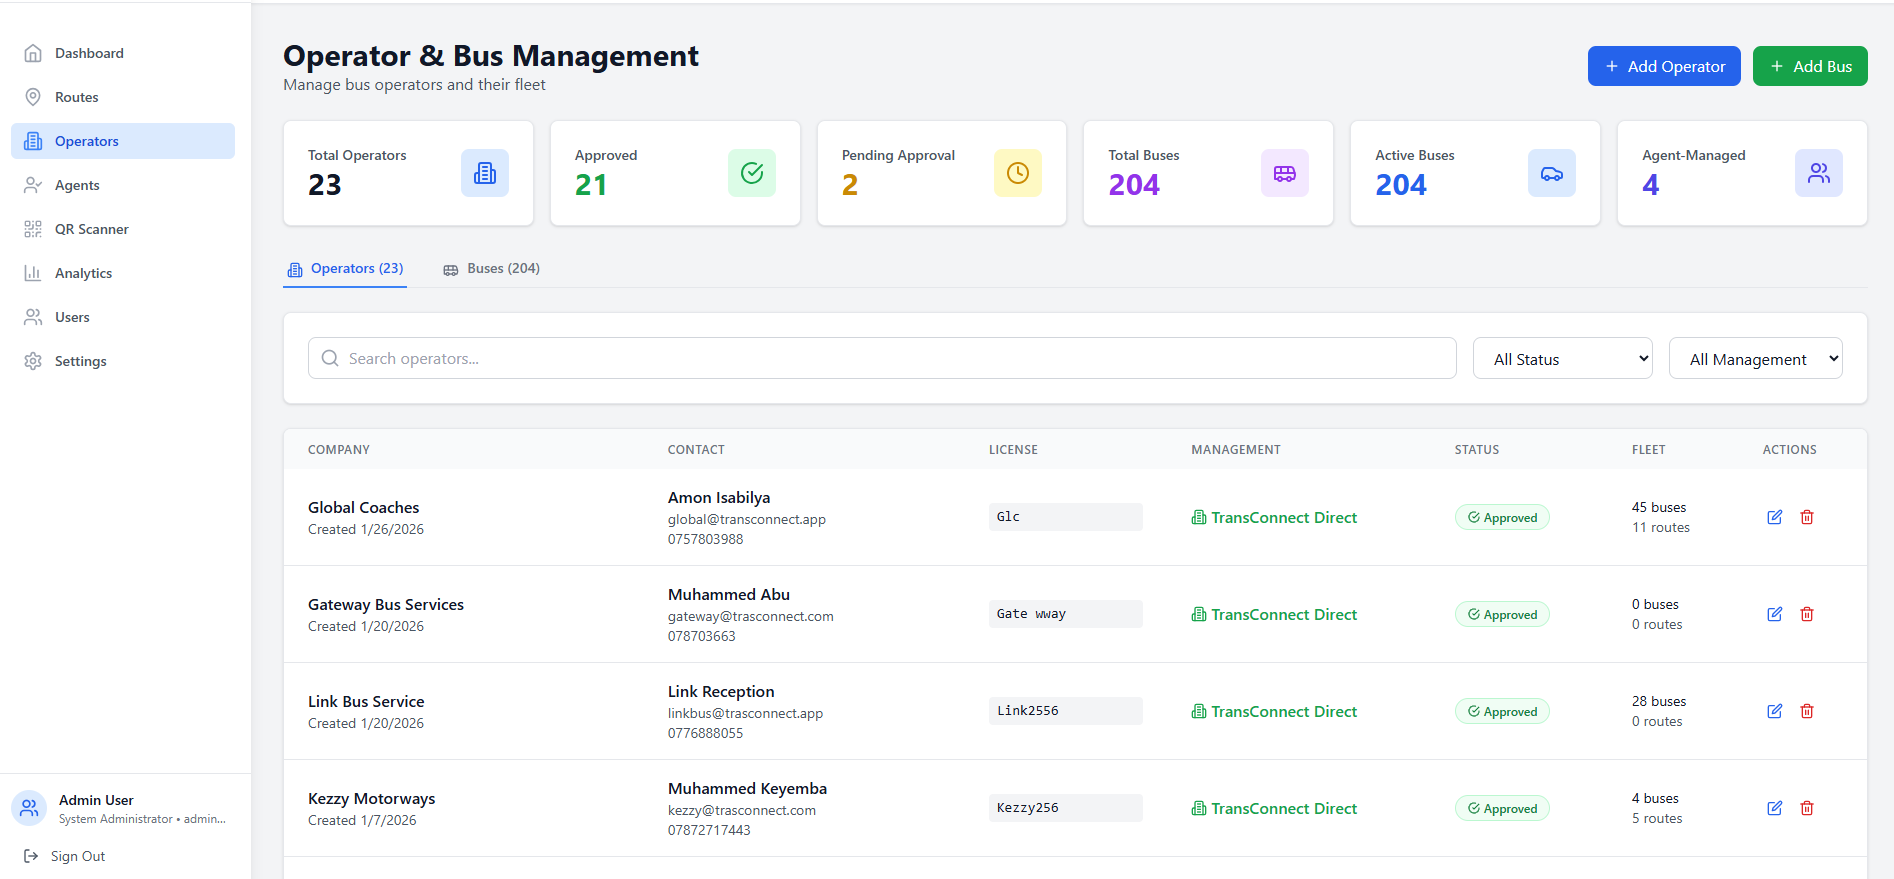Click the FLEET column header
This screenshot has height=879, width=1894.
pyautogui.click(x=1649, y=450)
